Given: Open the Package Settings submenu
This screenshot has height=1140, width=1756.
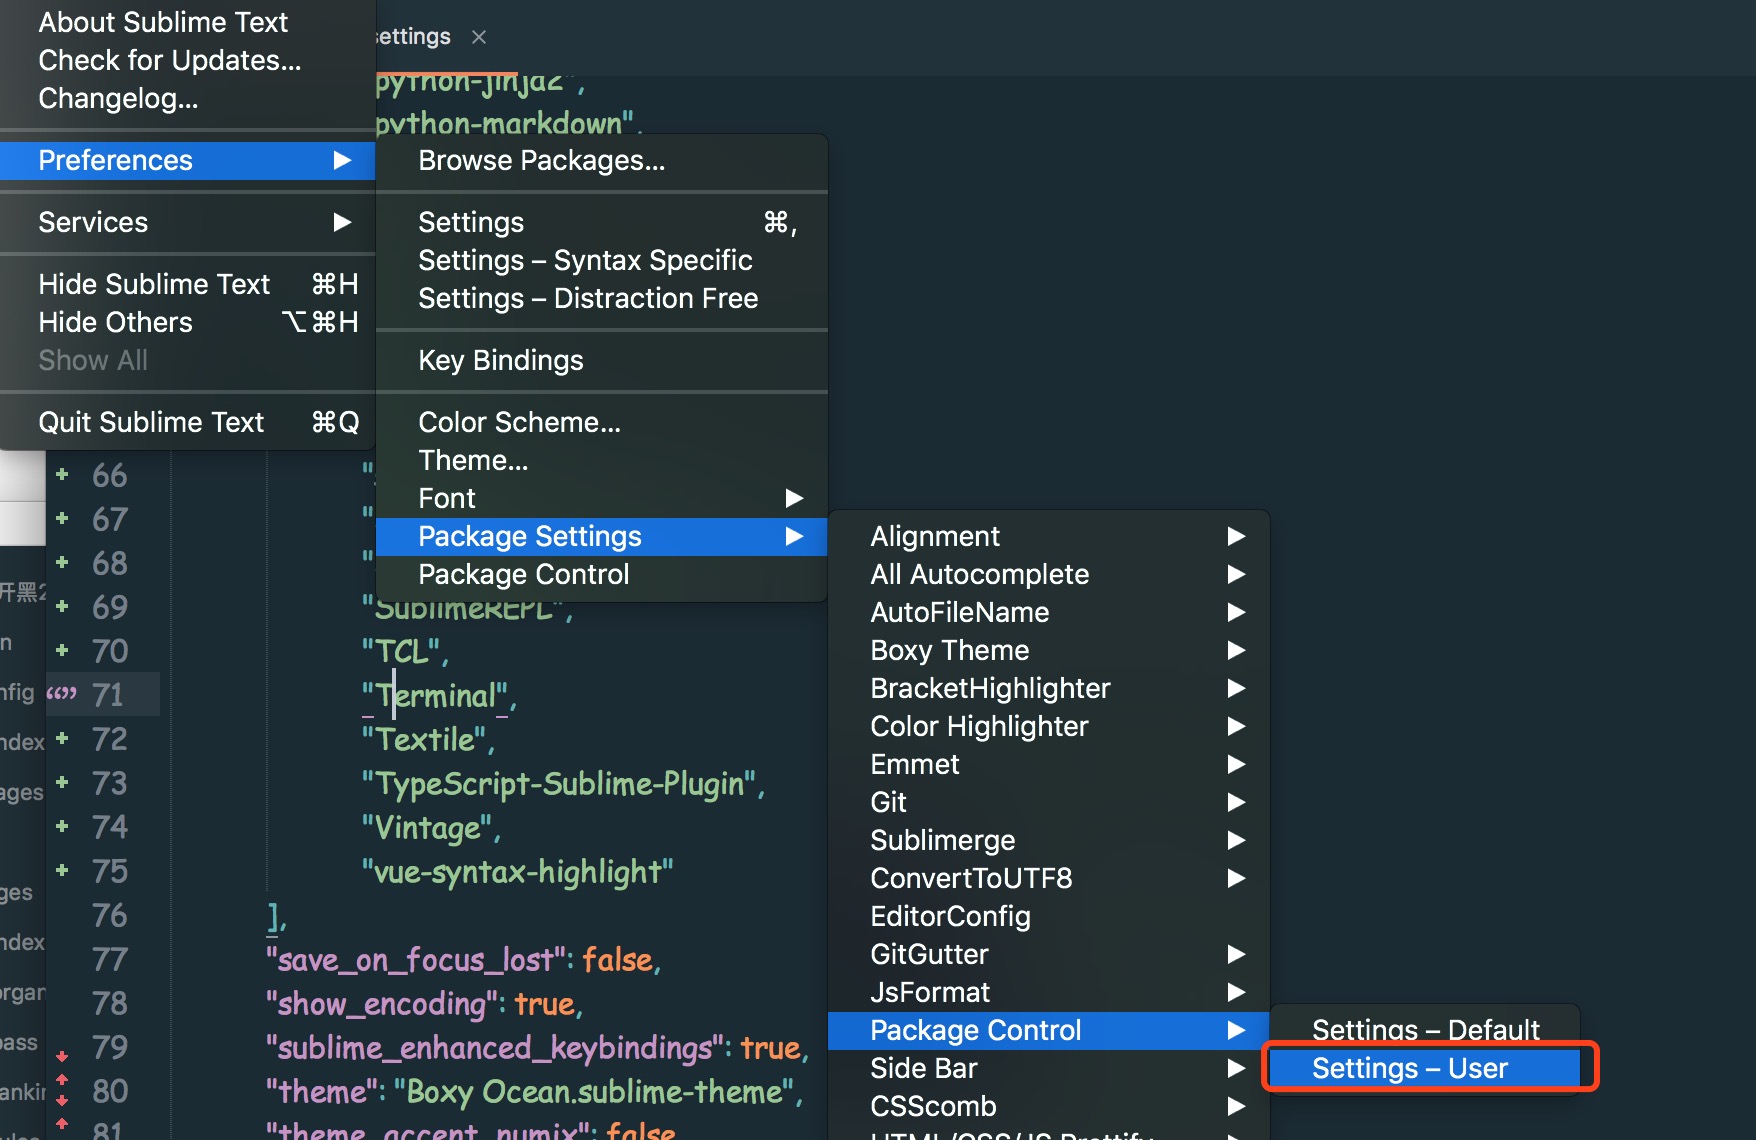Looking at the screenshot, I should pos(601,536).
